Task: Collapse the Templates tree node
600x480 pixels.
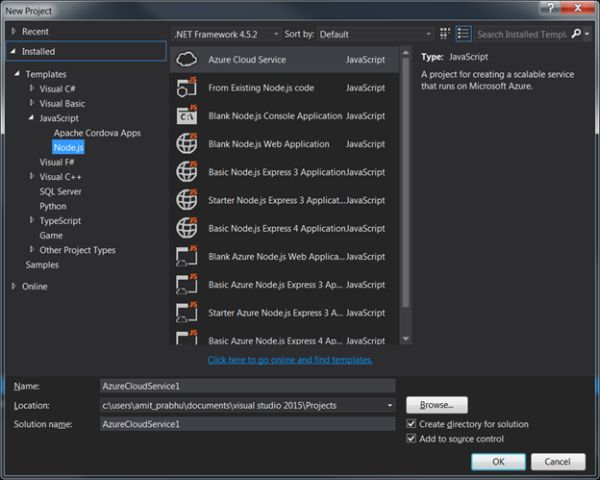Action: (17, 73)
